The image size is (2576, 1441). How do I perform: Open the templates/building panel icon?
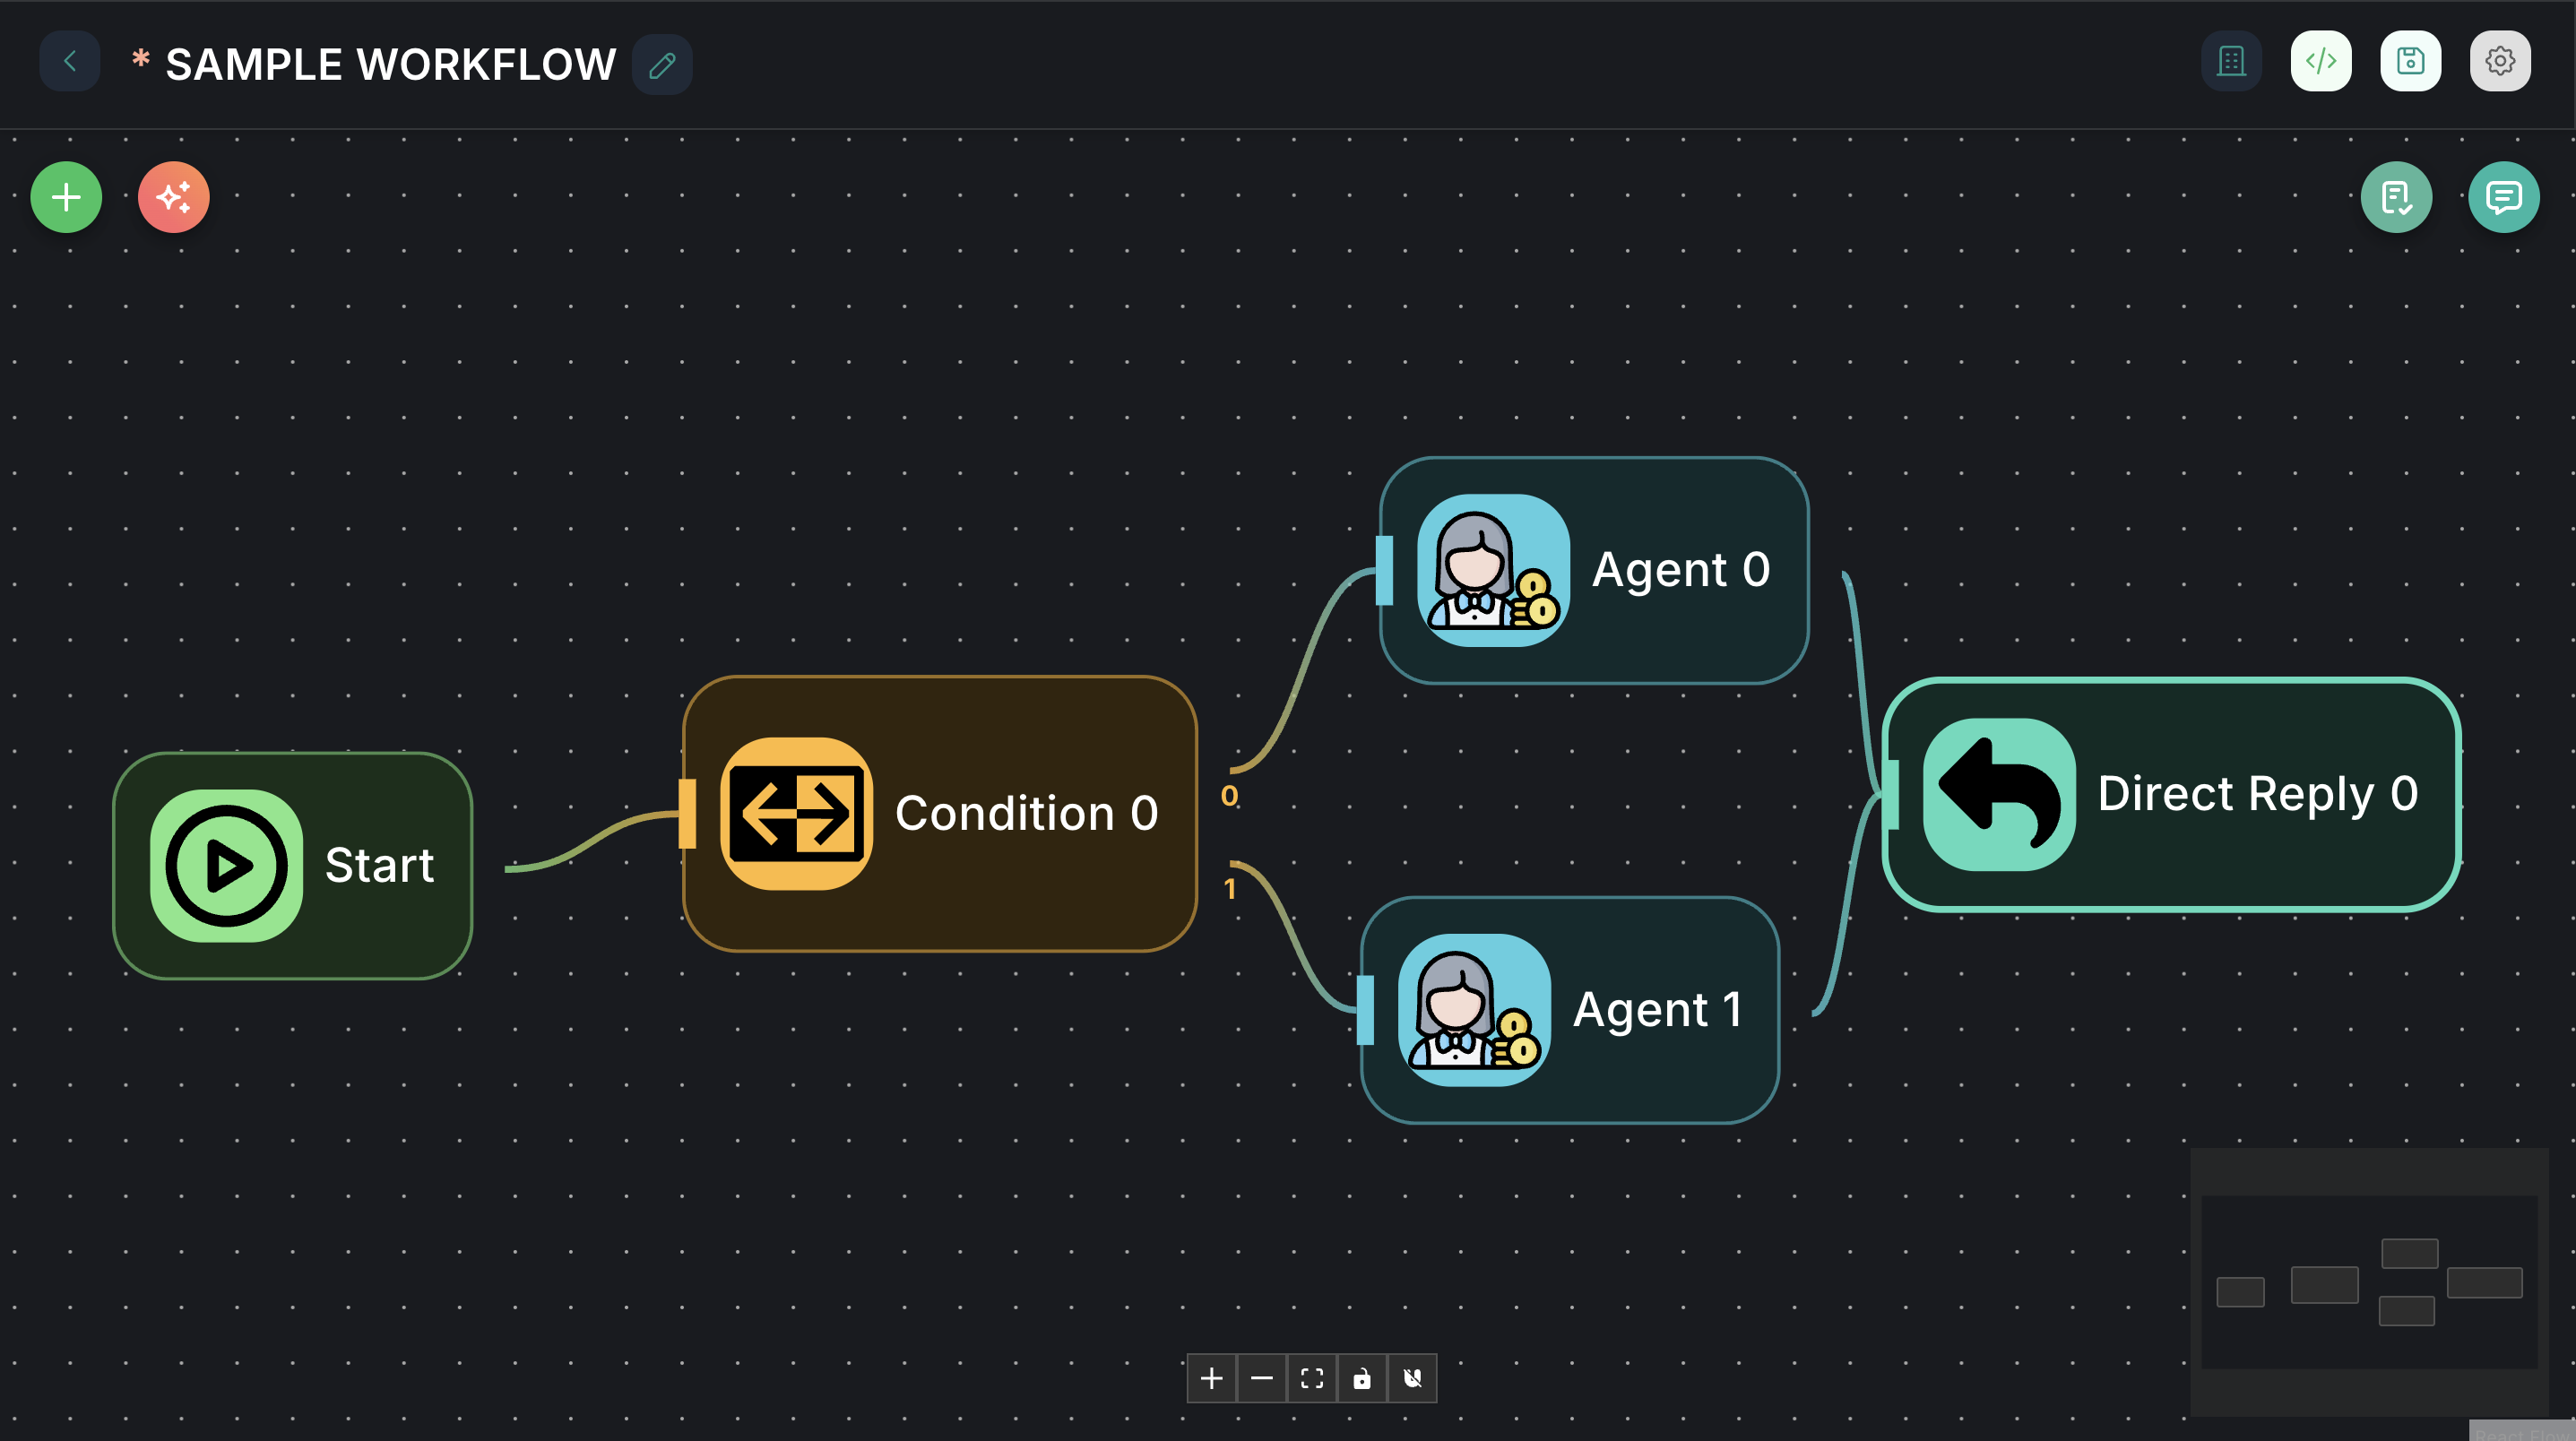click(x=2231, y=61)
